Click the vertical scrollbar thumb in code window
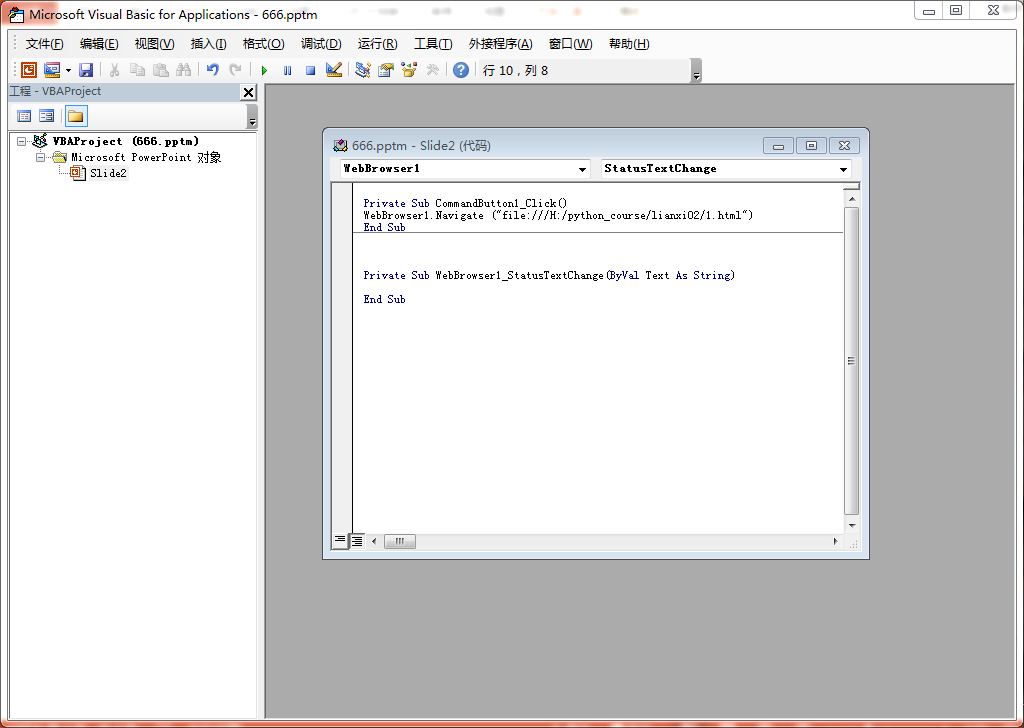Screen dimensions: 1024x728 [x=852, y=361]
